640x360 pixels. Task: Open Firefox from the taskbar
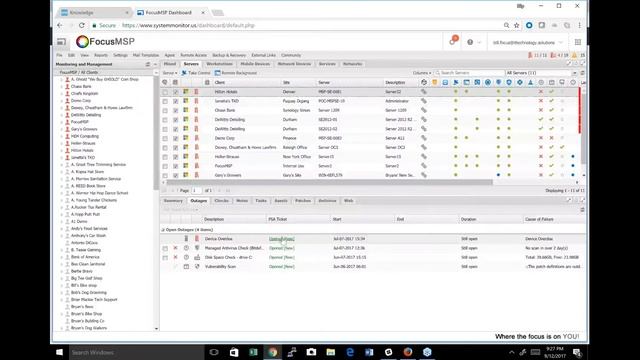(408, 352)
